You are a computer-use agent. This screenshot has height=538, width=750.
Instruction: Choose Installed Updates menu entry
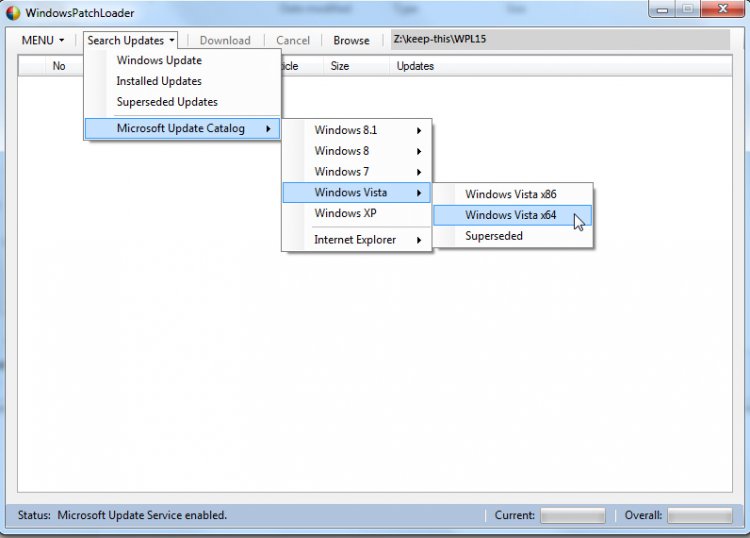(x=182, y=81)
